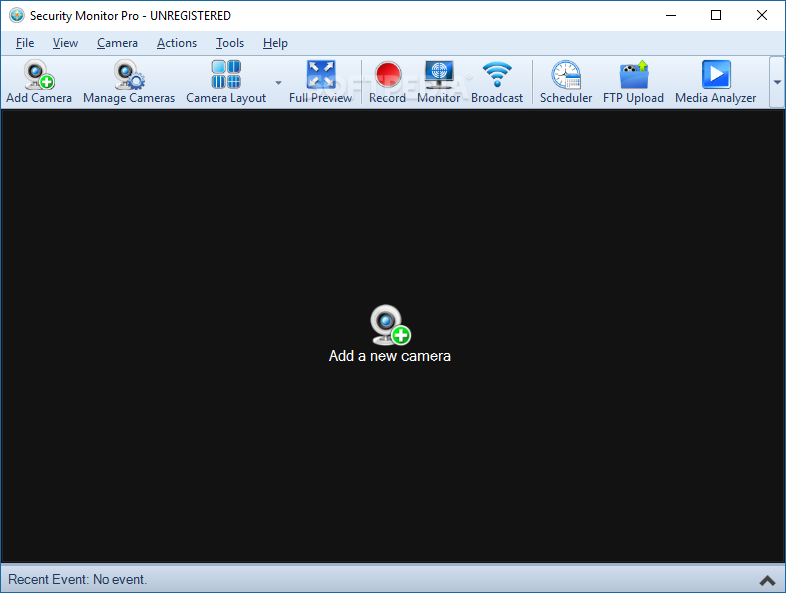
Task: Expand the event panel with the chevron
Action: [x=767, y=580]
